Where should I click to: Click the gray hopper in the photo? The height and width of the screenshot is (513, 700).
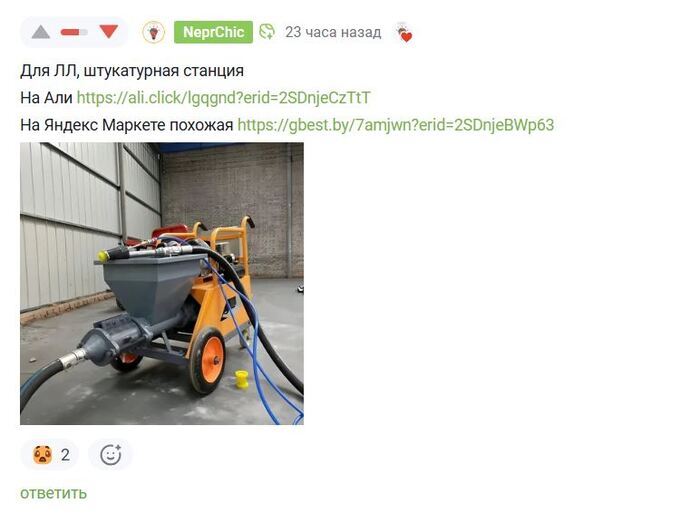[152, 286]
